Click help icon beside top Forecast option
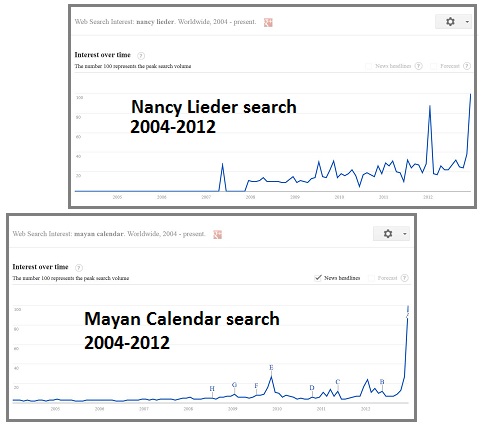This screenshot has height=426, width=483. coord(467,66)
